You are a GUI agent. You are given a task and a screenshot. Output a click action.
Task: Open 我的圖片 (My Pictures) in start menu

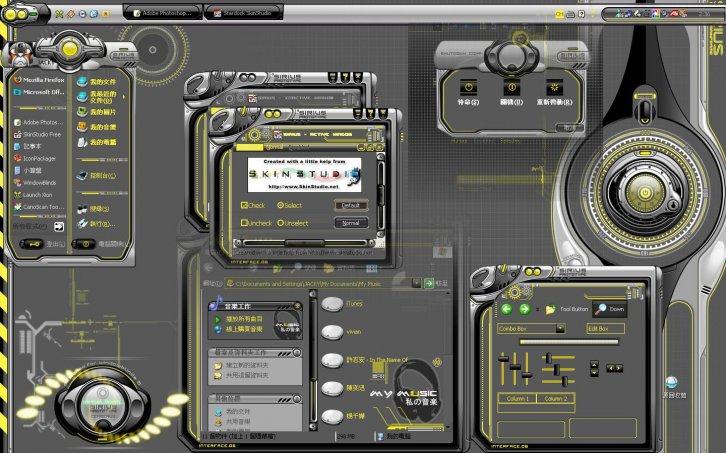[97, 112]
